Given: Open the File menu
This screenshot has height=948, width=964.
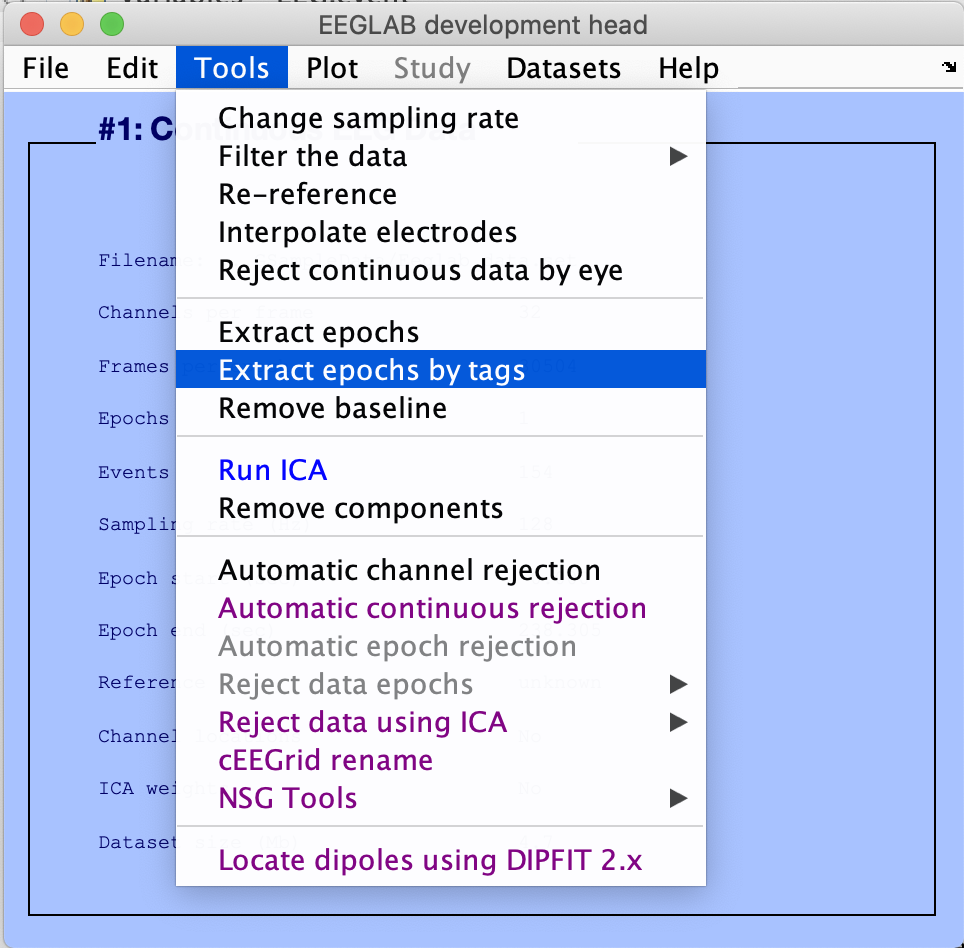Looking at the screenshot, I should click(45, 68).
